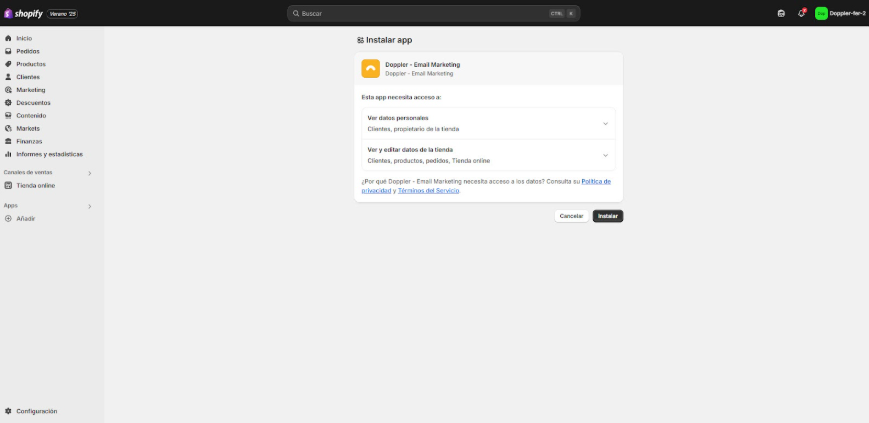Click the Tienda online storefront icon

8,186
